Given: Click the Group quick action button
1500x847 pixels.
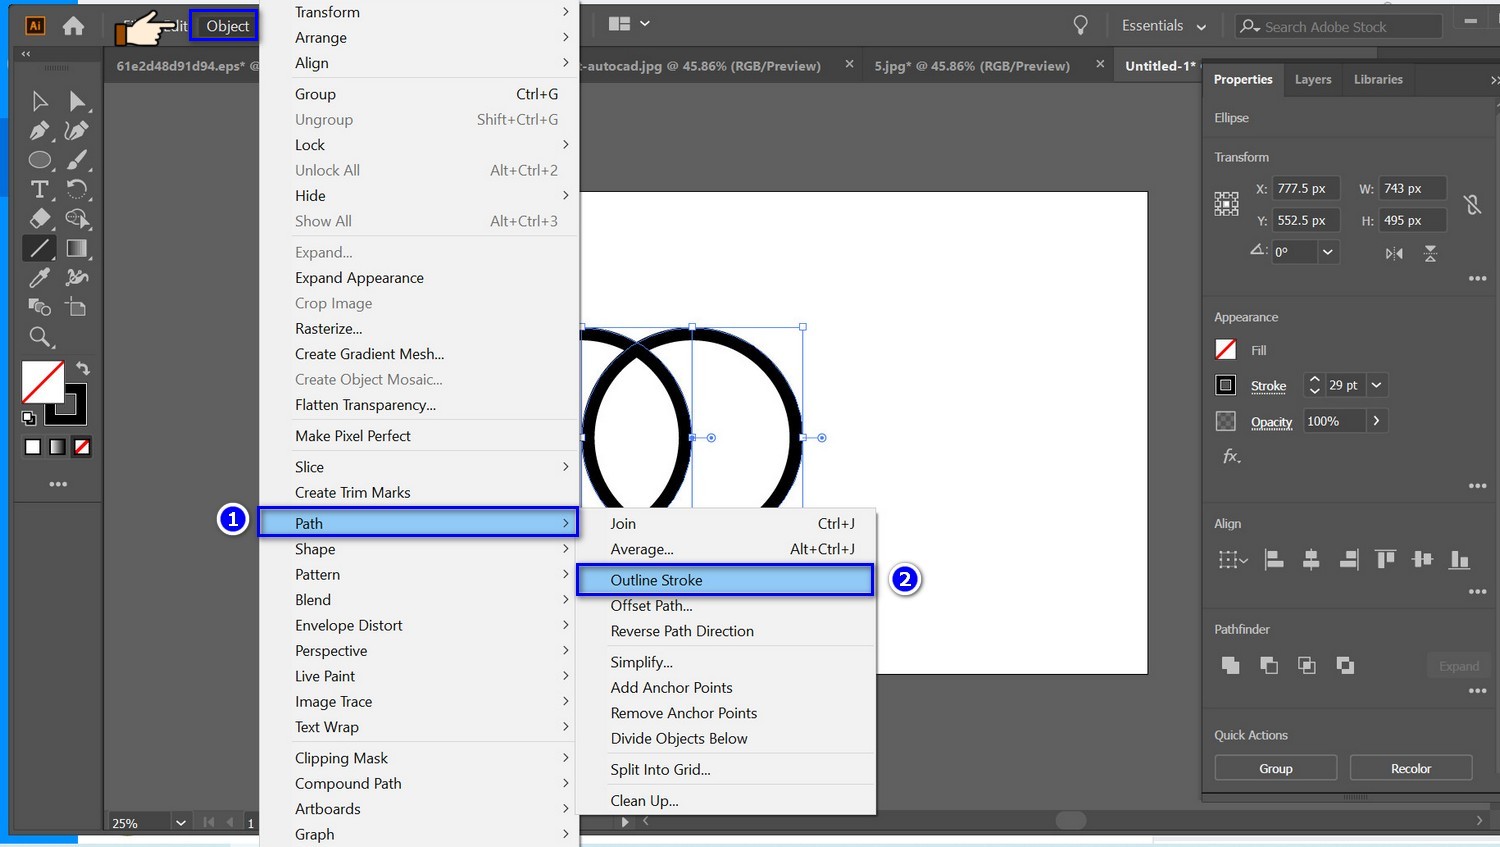Looking at the screenshot, I should pos(1275,768).
